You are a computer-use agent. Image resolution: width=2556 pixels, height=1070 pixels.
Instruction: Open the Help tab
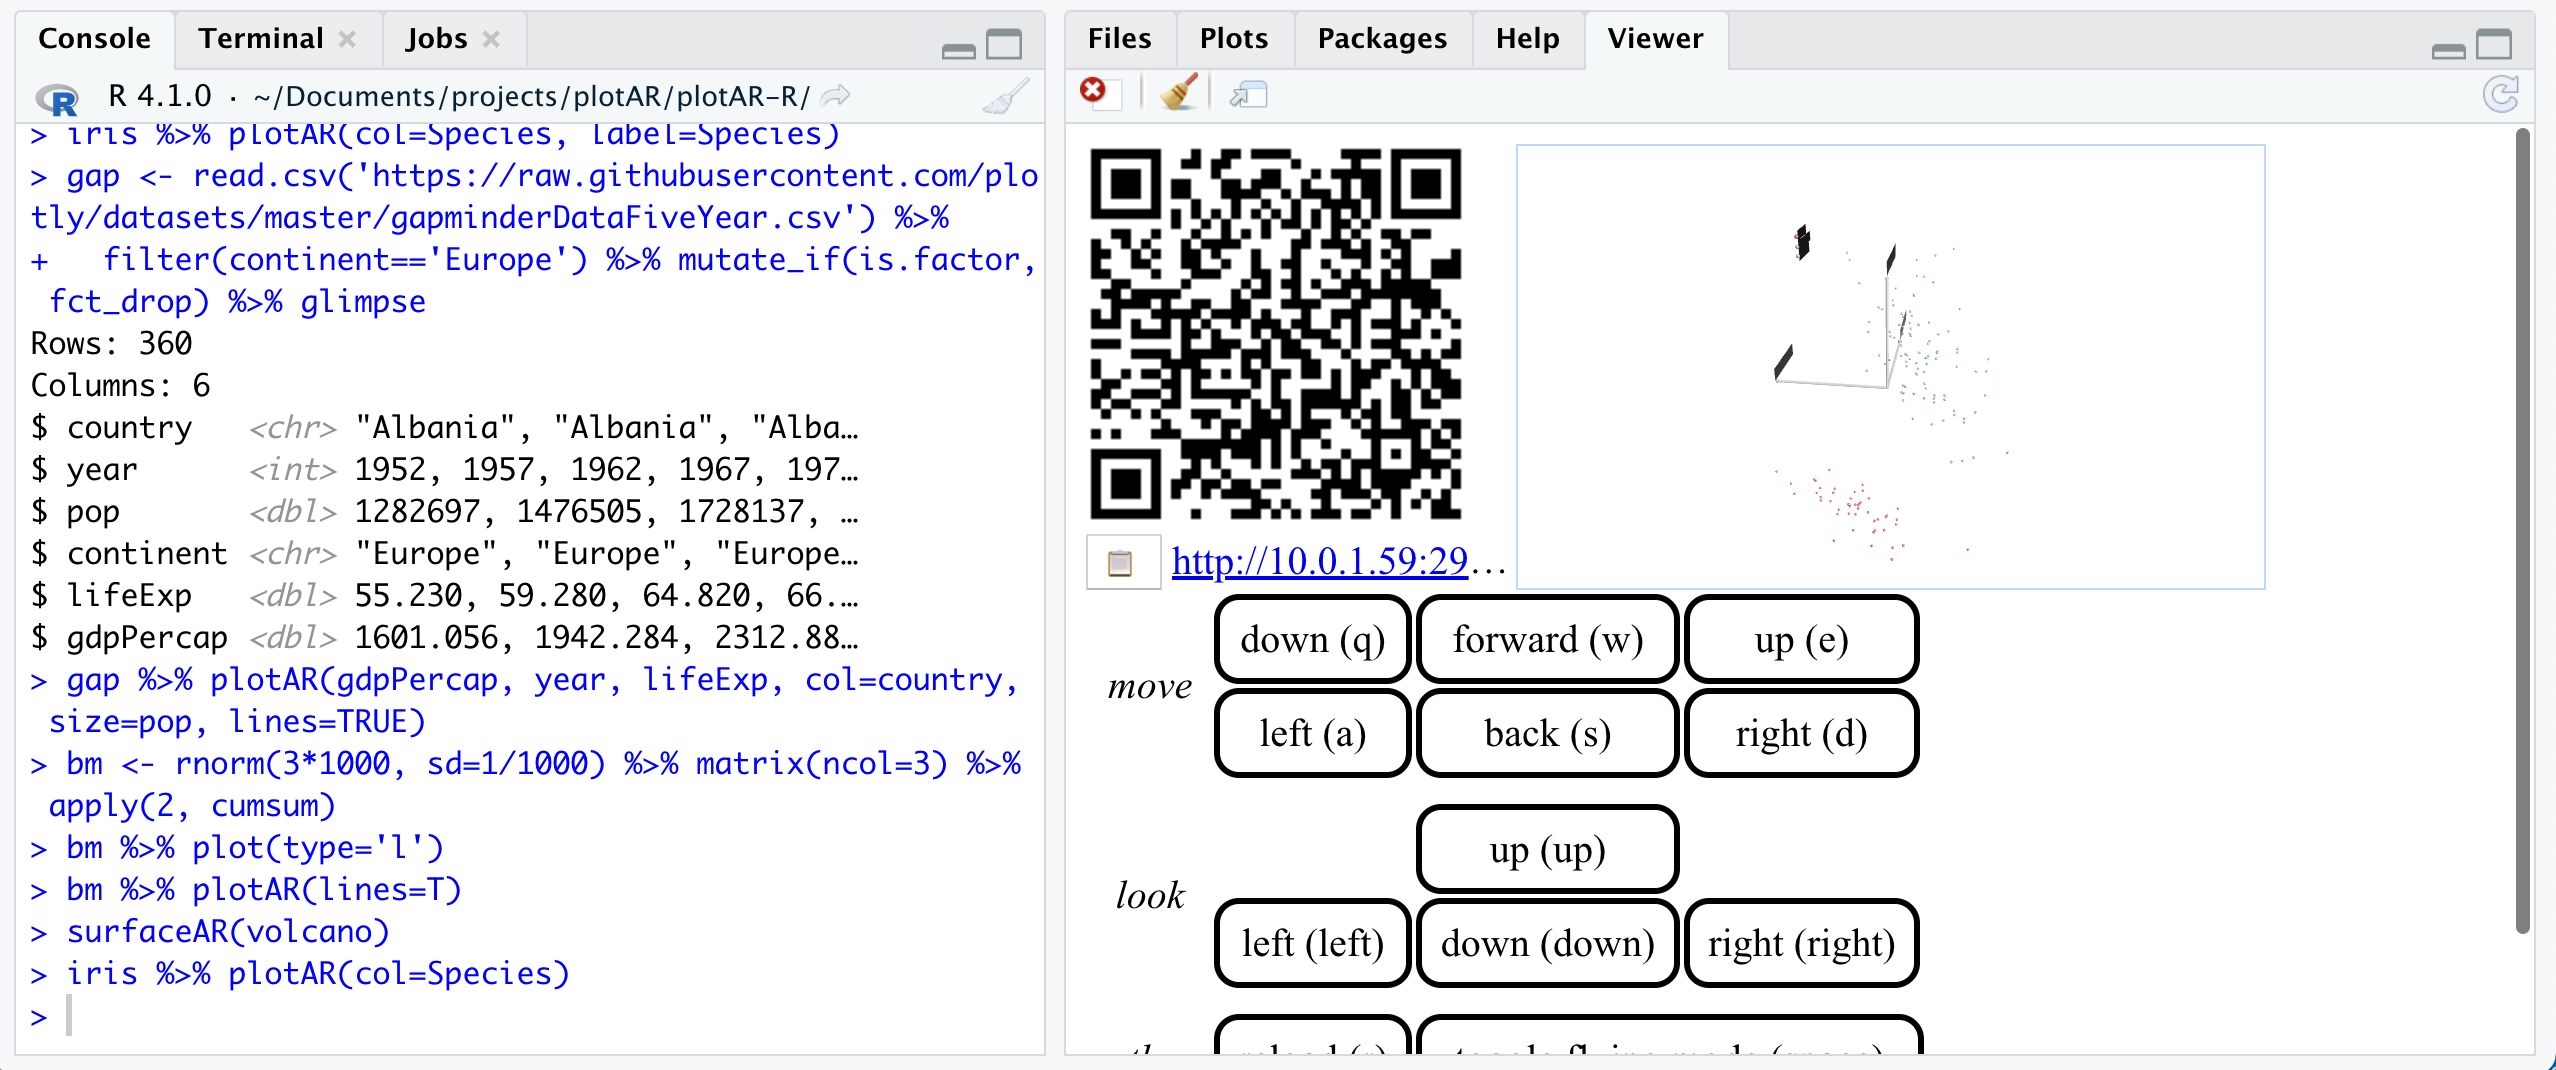(1527, 39)
